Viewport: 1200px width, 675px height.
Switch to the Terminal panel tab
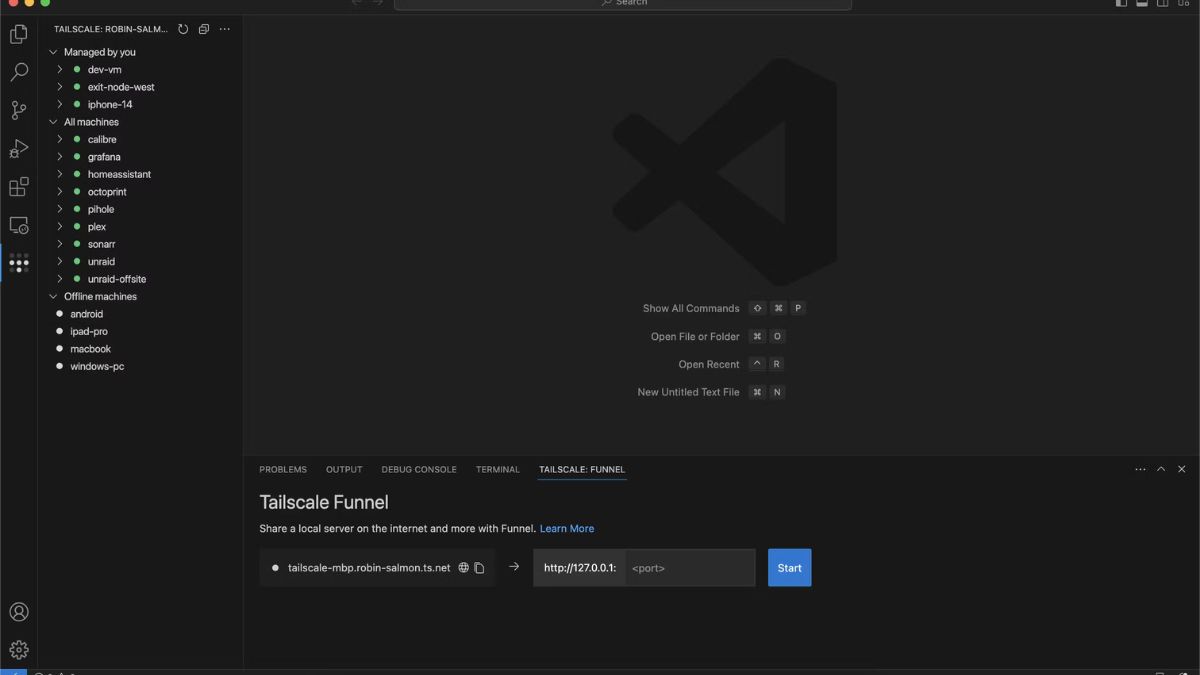498,469
